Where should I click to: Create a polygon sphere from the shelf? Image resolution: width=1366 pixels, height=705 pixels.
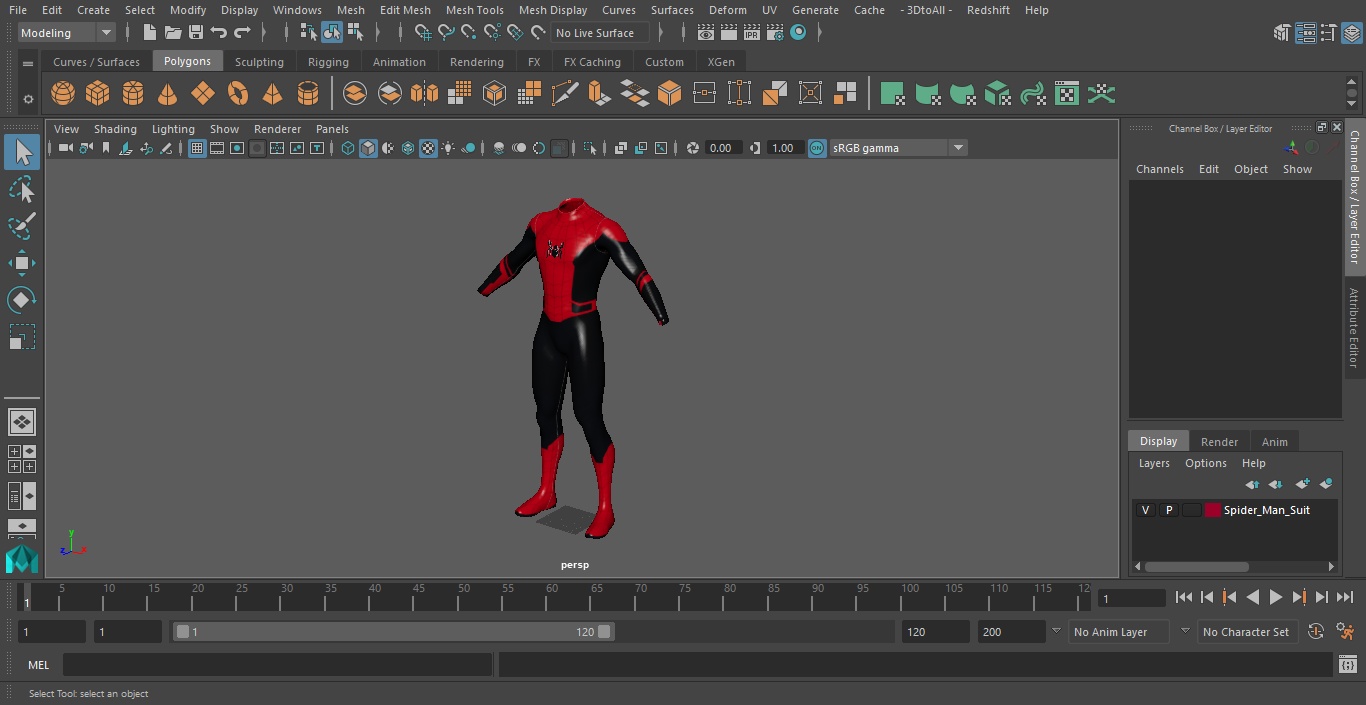pyautogui.click(x=63, y=94)
